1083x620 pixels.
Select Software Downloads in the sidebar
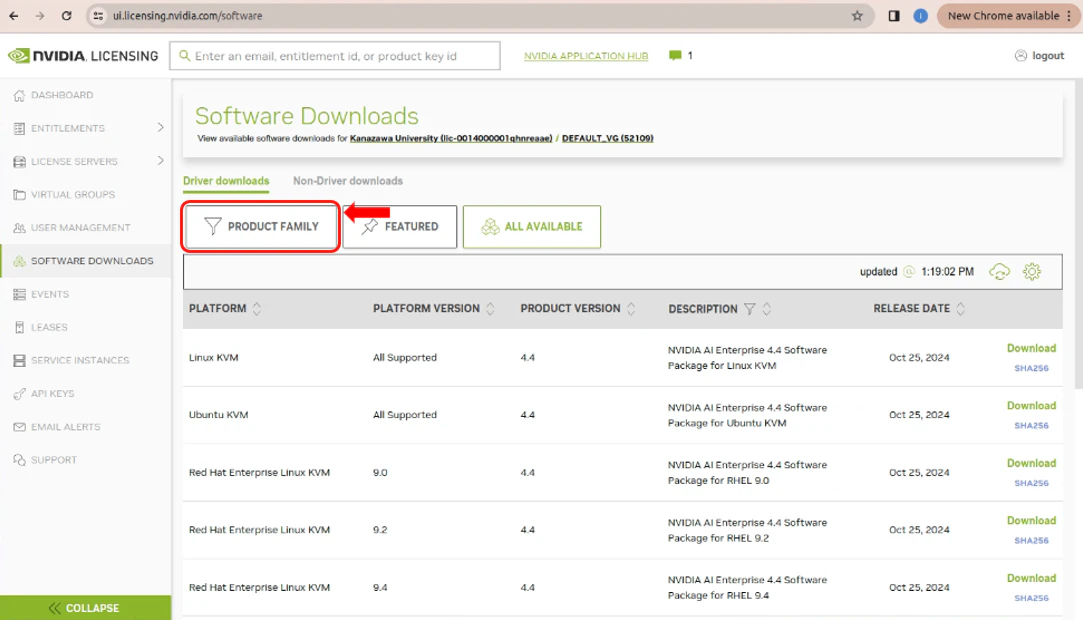[x=86, y=261]
